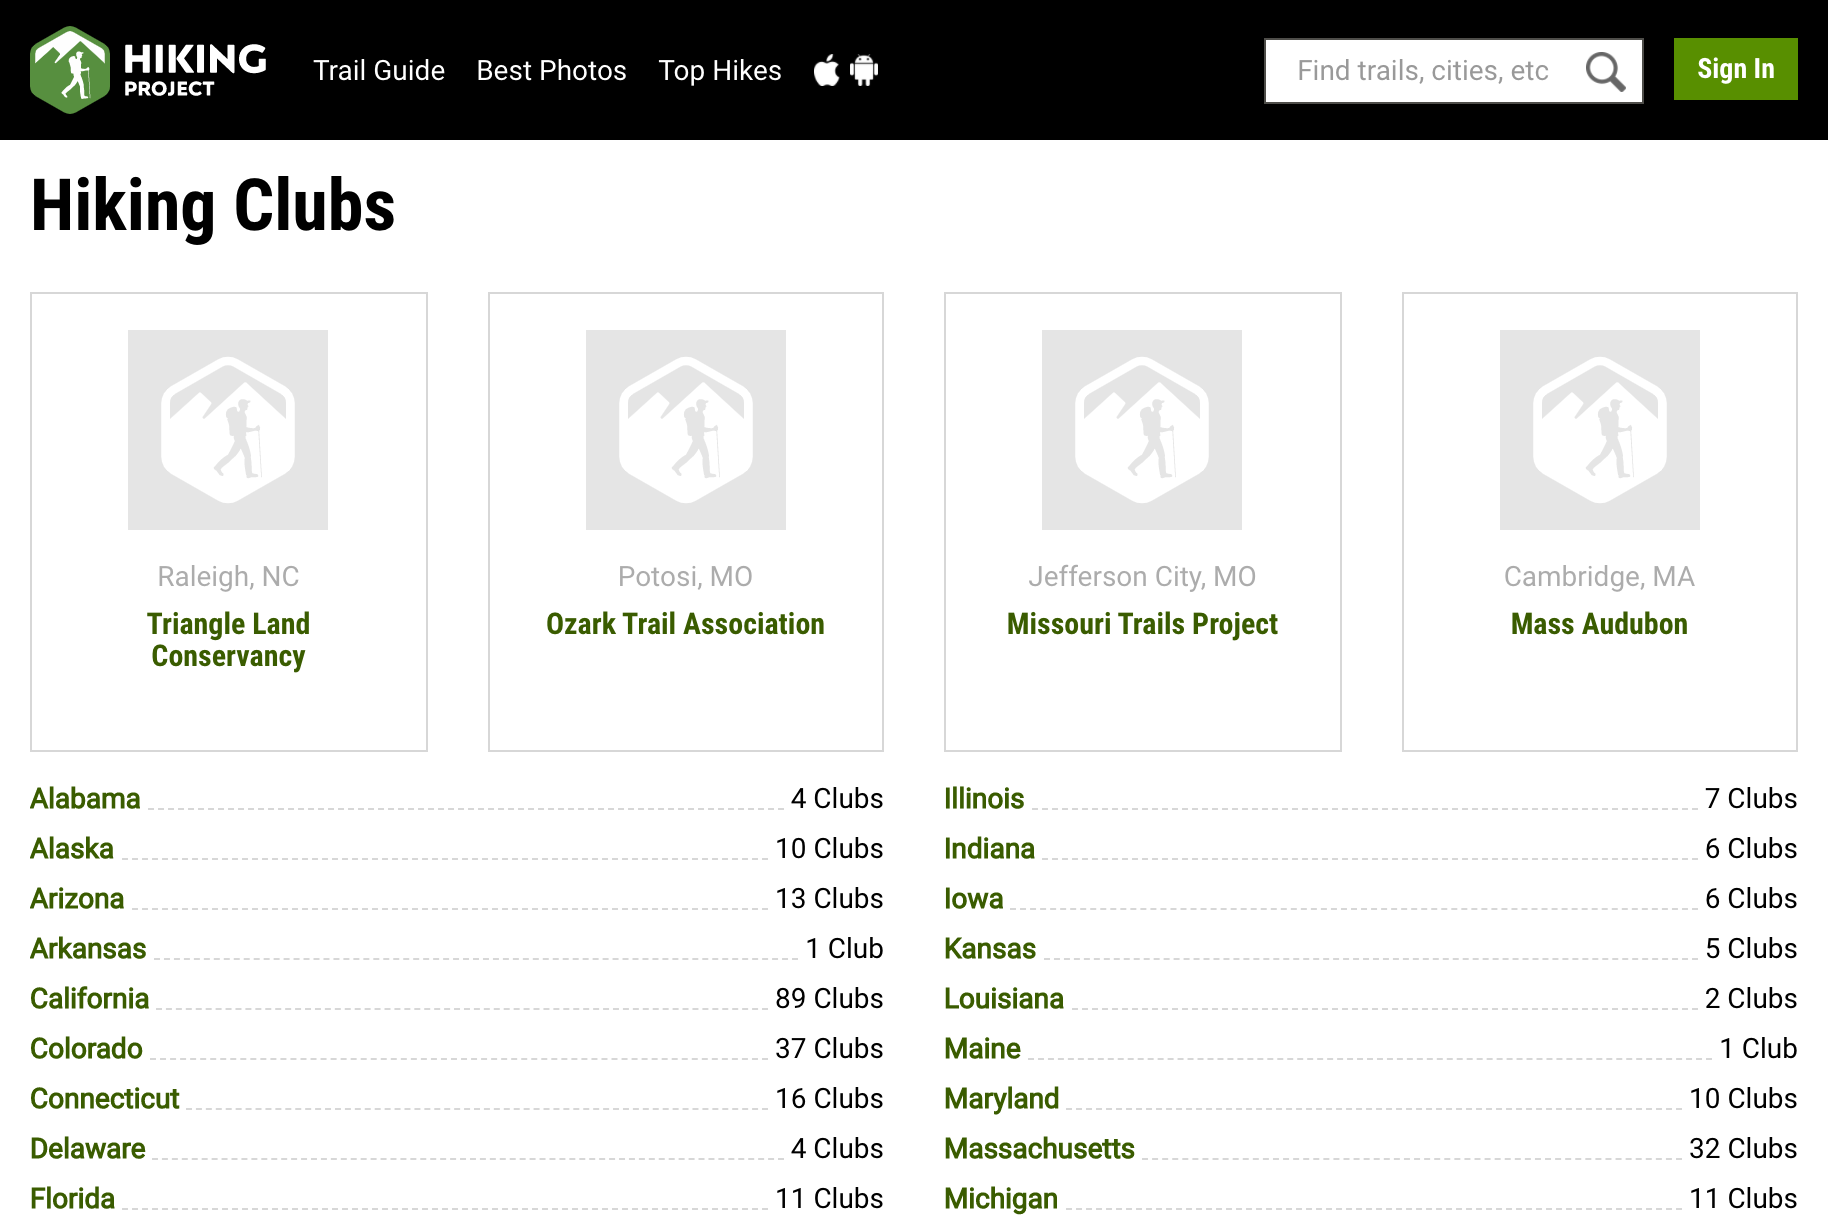Select the Arizona state link
This screenshot has height=1218, width=1828.
(x=77, y=899)
